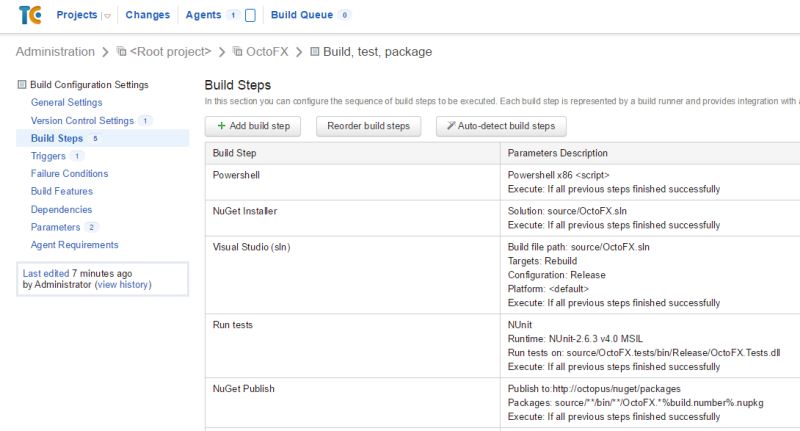Click the Add build step button
Viewport: 800px width, 431px height.
253,126
